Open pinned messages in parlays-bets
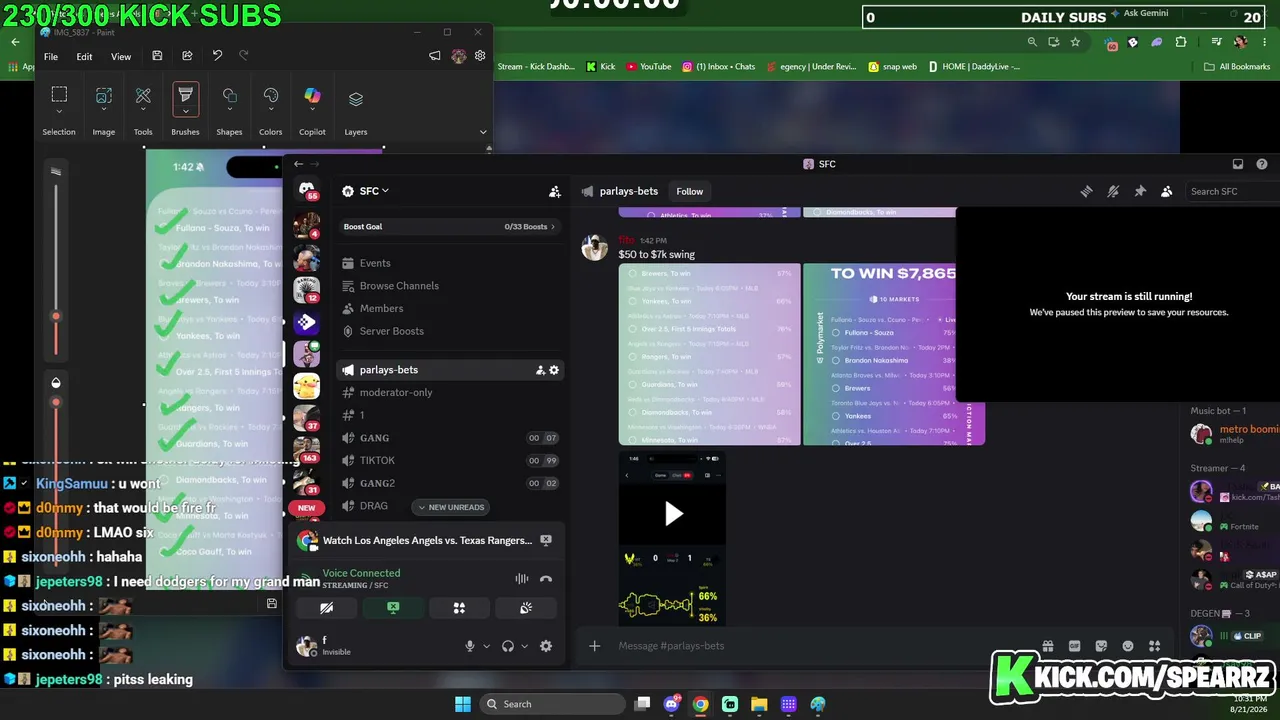This screenshot has width=1280, height=720. click(x=1140, y=191)
